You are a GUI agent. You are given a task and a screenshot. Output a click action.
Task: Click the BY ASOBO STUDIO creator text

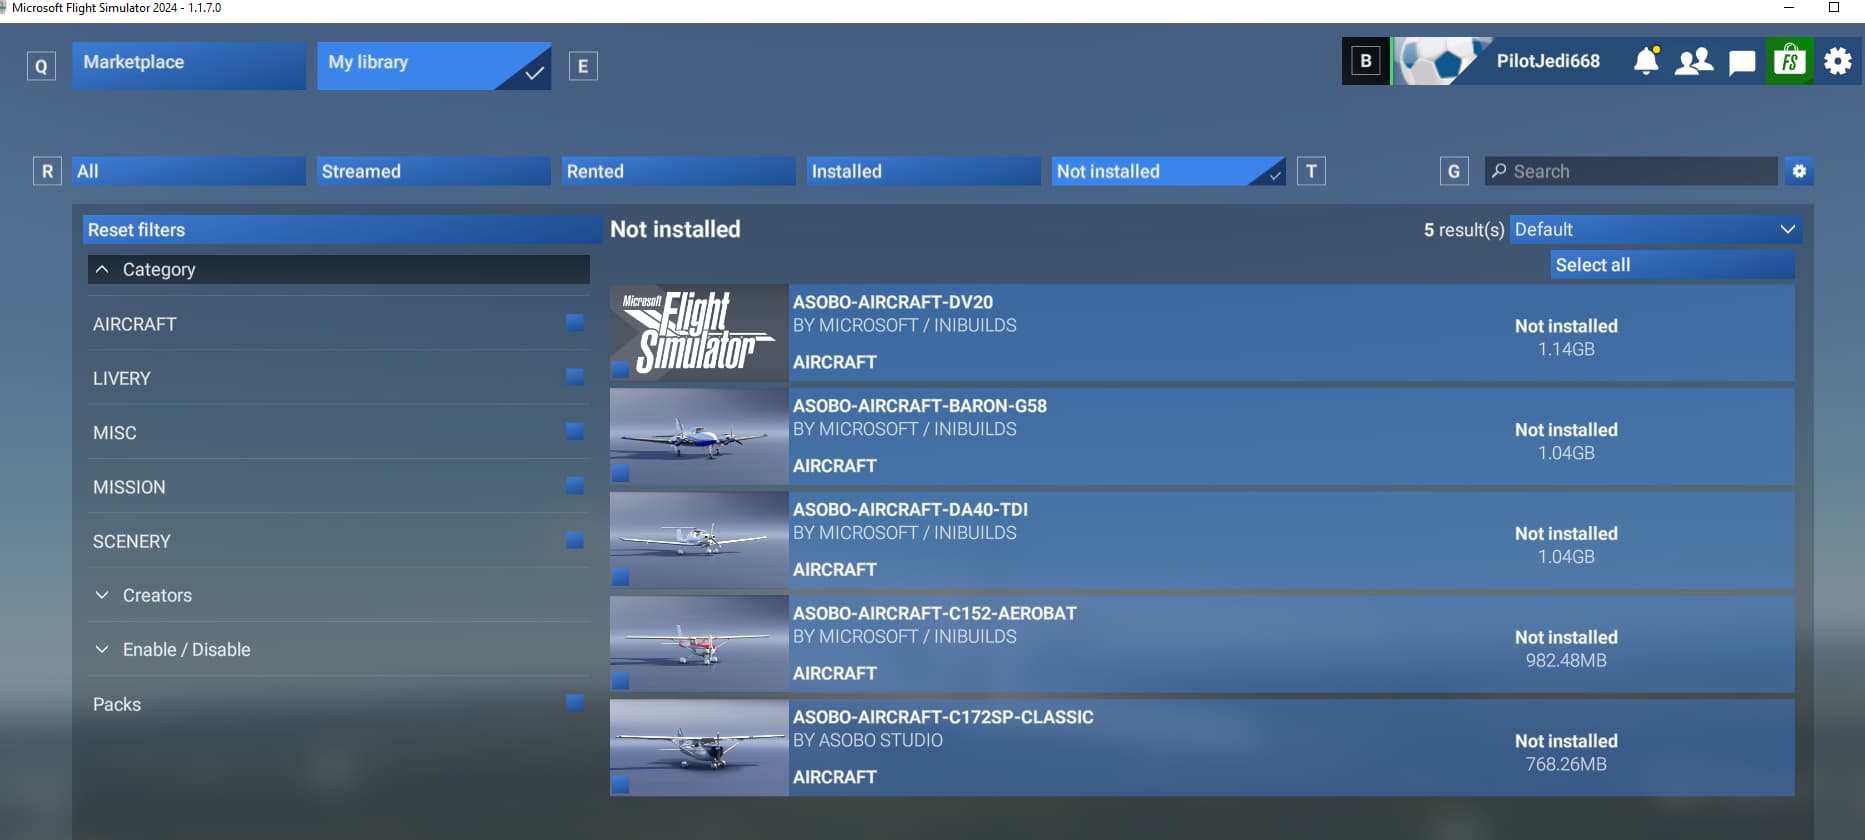pyautogui.click(x=868, y=740)
